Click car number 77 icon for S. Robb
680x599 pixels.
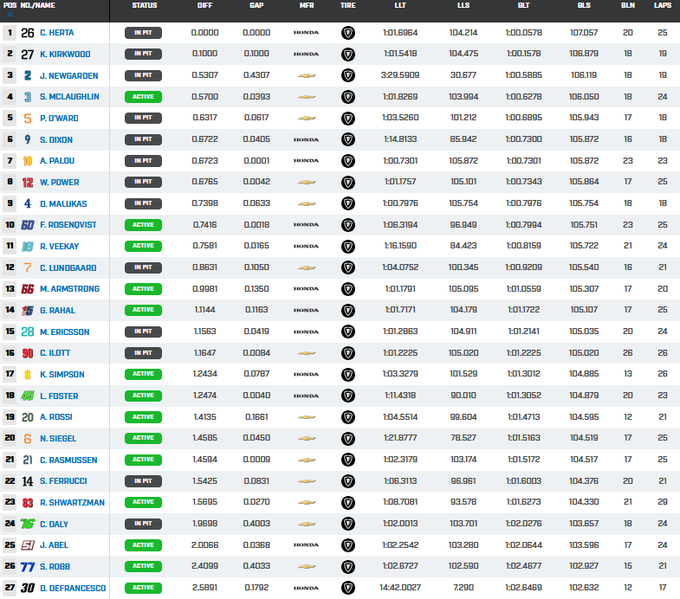point(27,566)
